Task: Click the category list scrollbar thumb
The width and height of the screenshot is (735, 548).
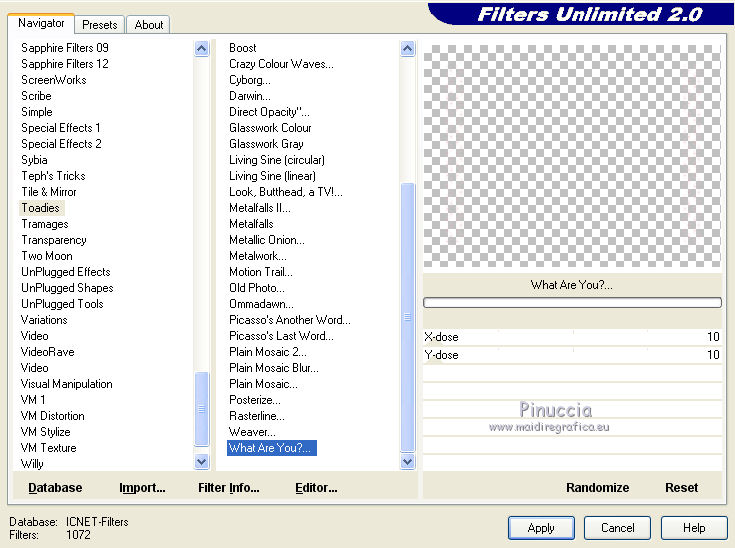Action: pyautogui.click(x=202, y=409)
